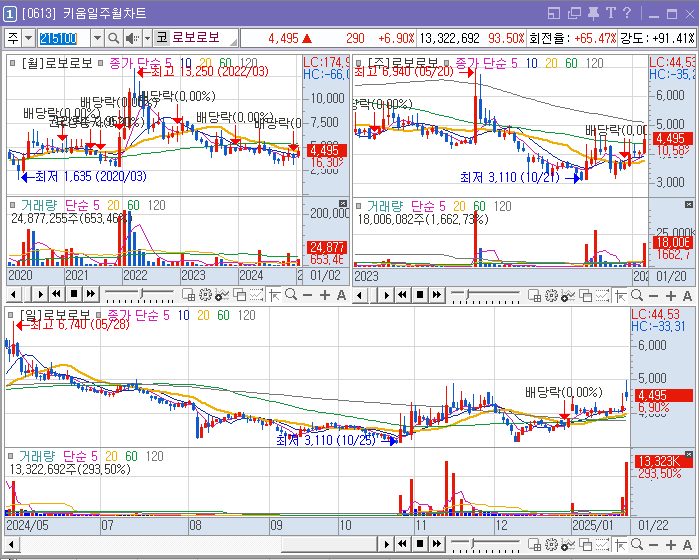
Task: Click the layout icon left of duplicate-window icon
Action: 554,13
